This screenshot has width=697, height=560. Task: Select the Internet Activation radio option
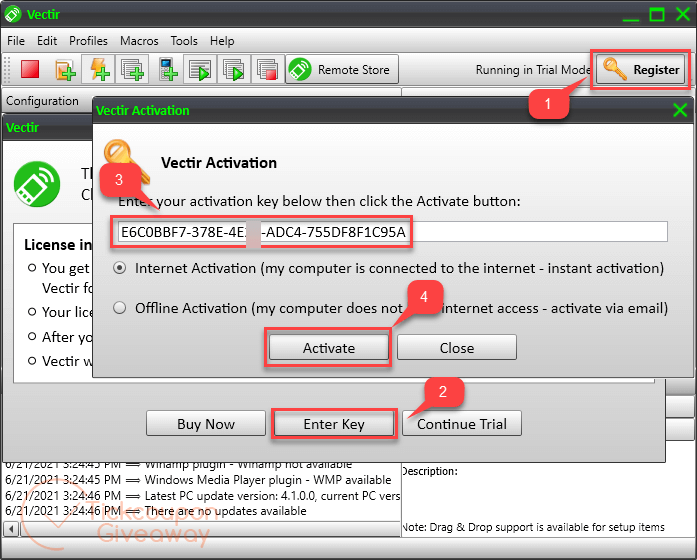(x=120, y=268)
